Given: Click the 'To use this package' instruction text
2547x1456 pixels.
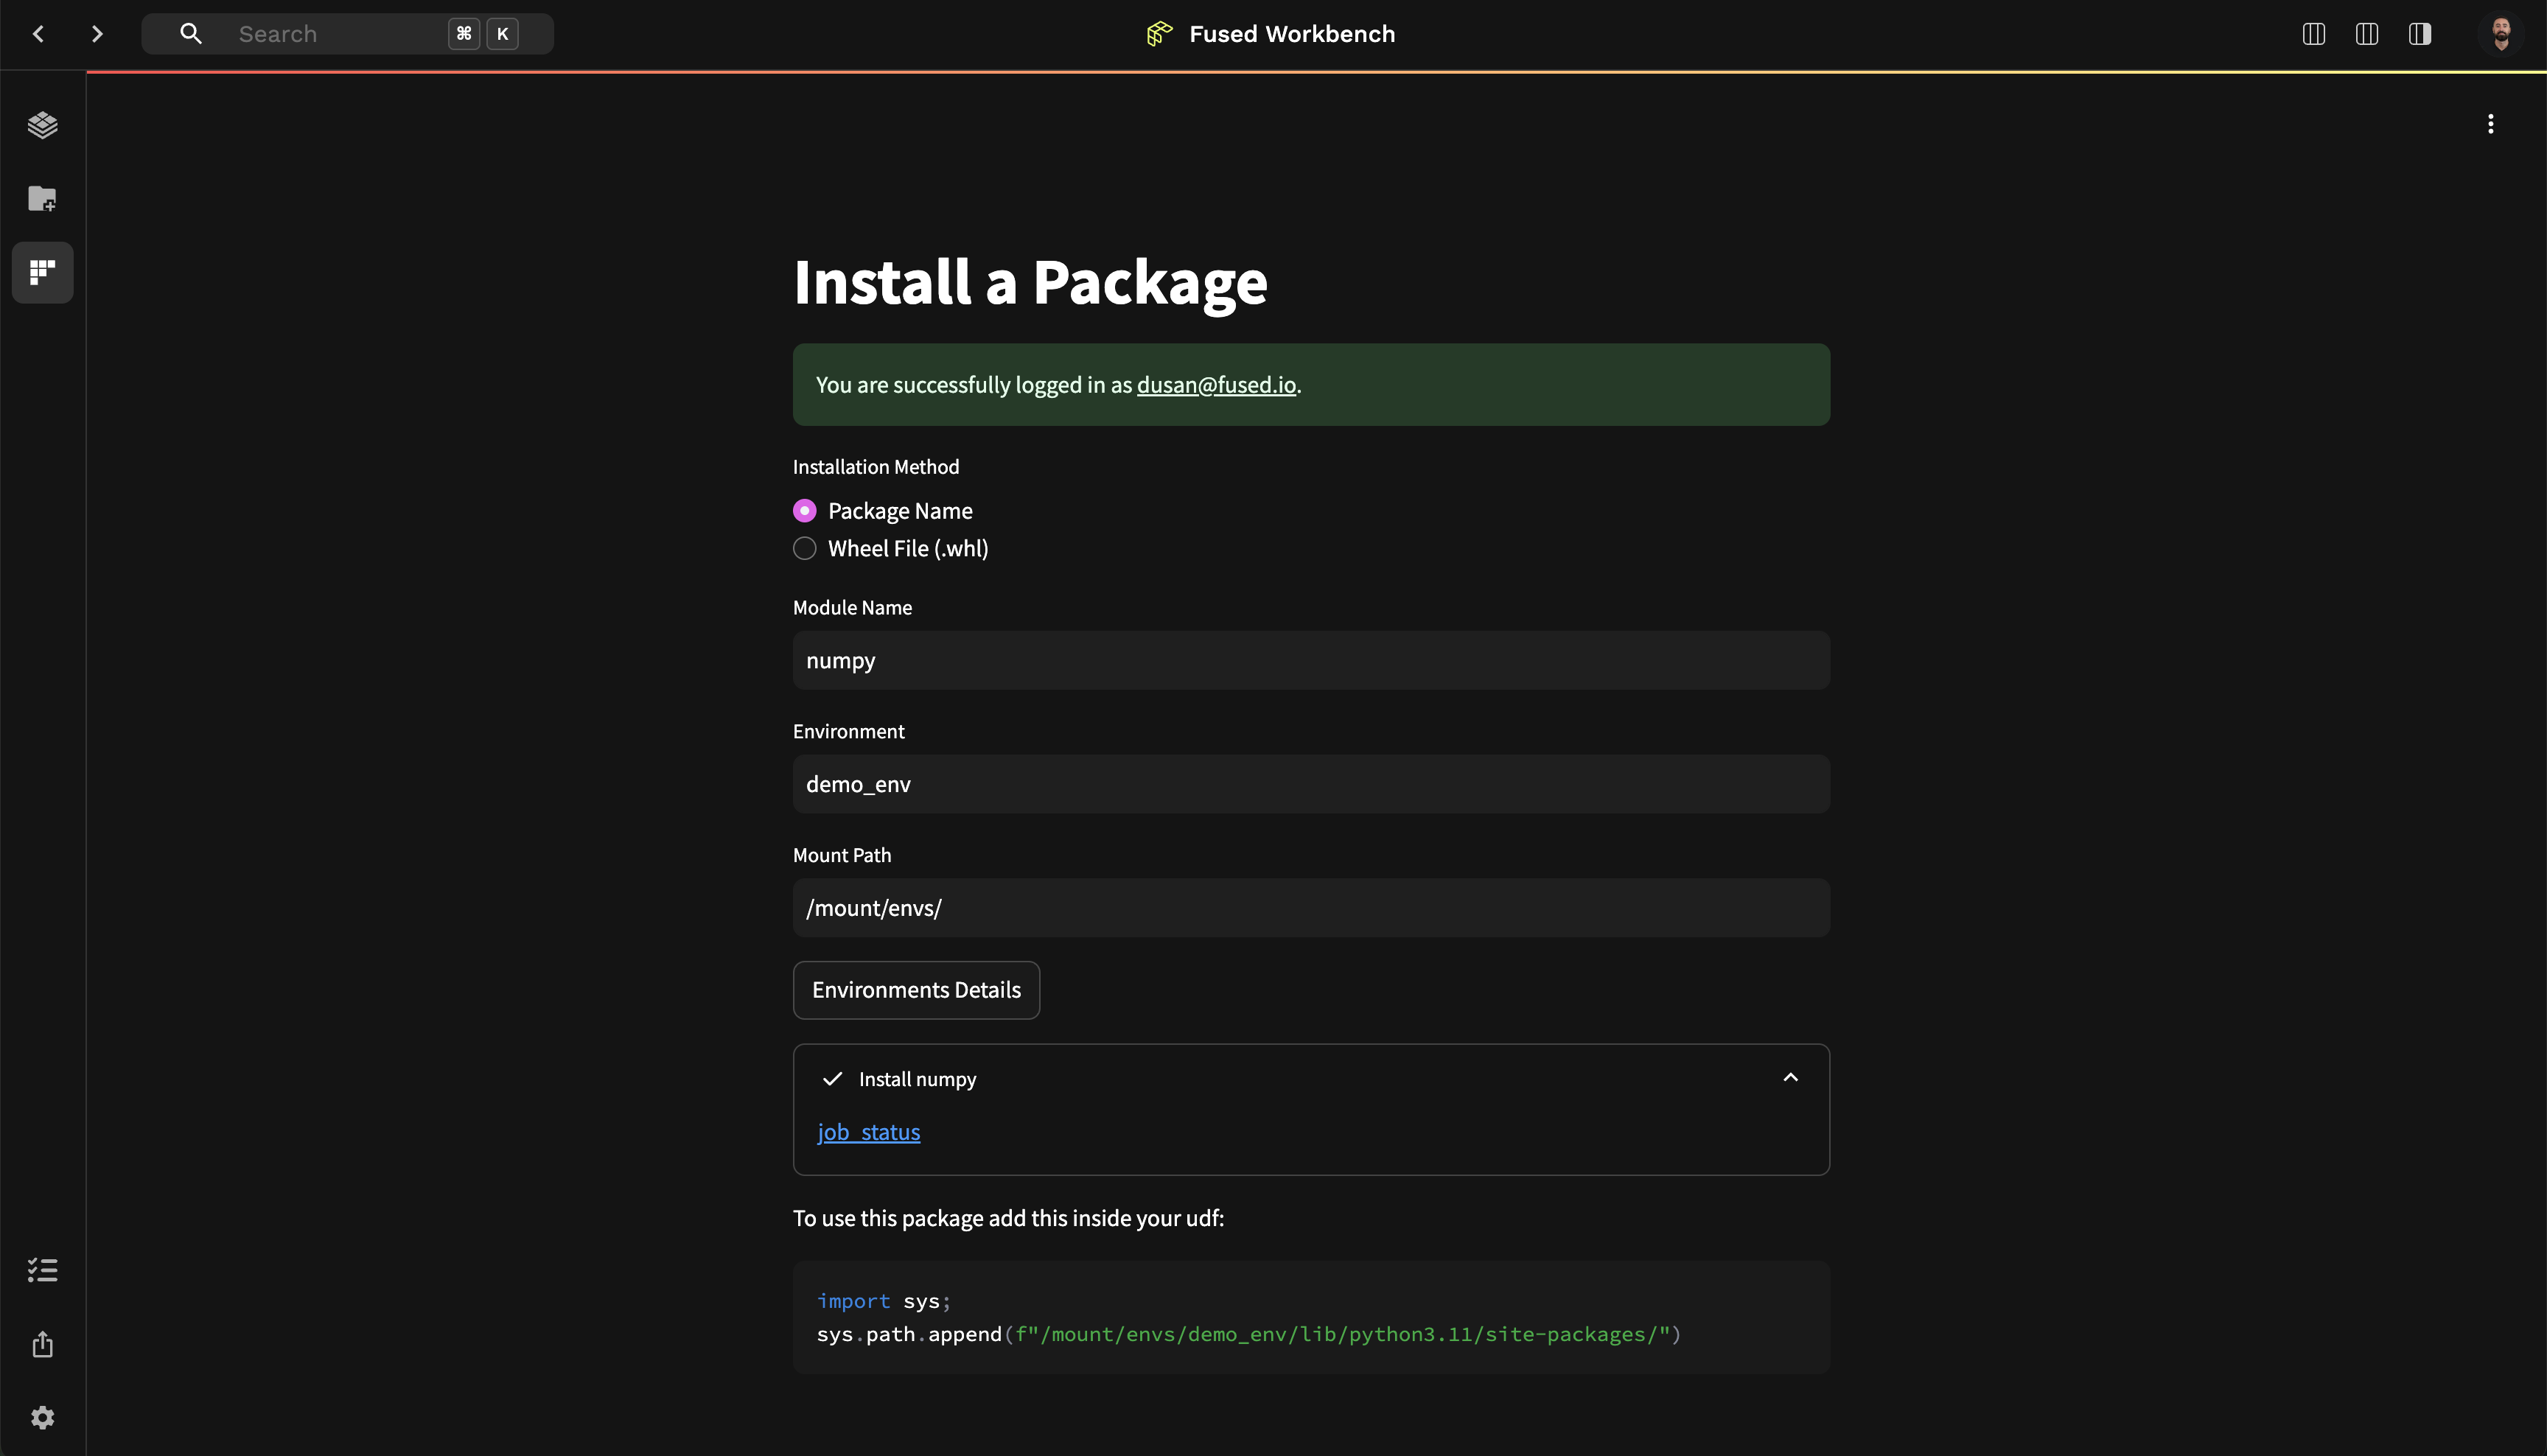Looking at the screenshot, I should pyautogui.click(x=1008, y=1218).
